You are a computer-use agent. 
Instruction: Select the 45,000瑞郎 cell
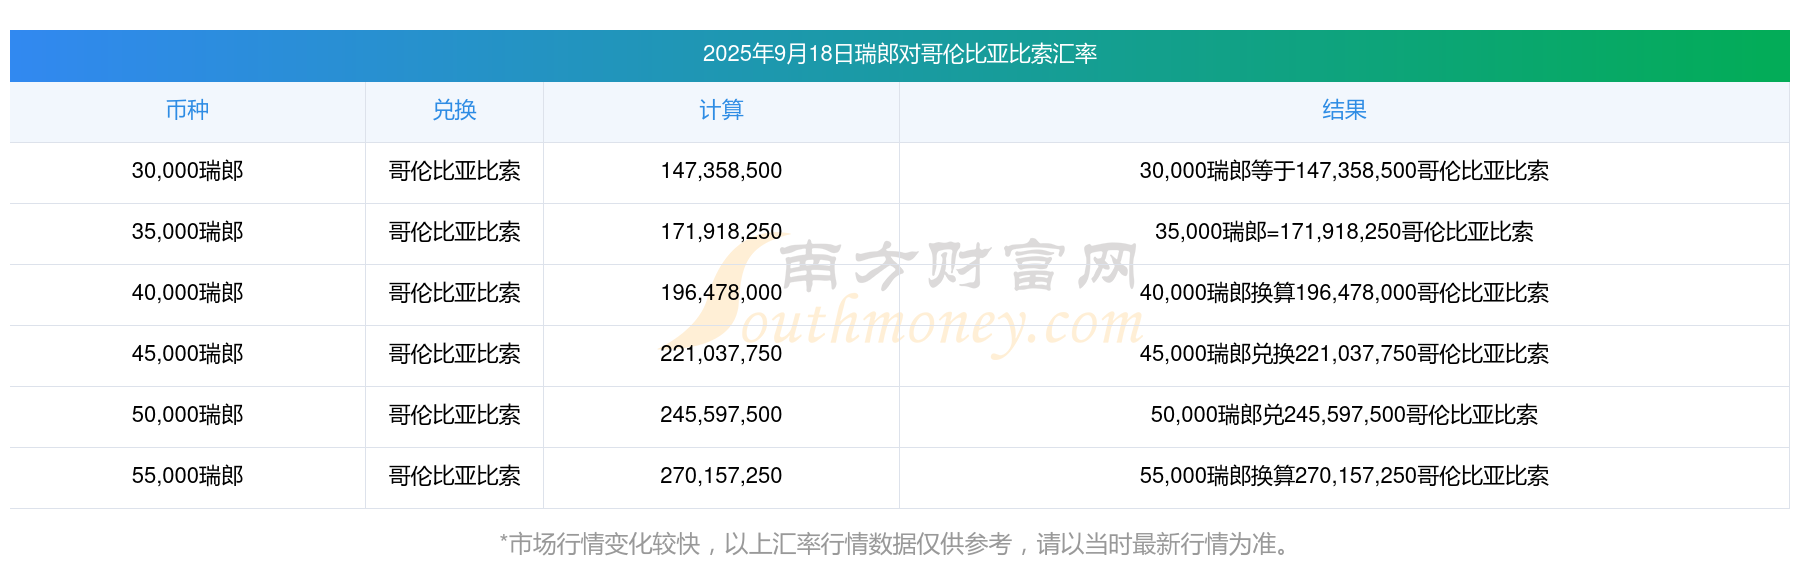(187, 354)
